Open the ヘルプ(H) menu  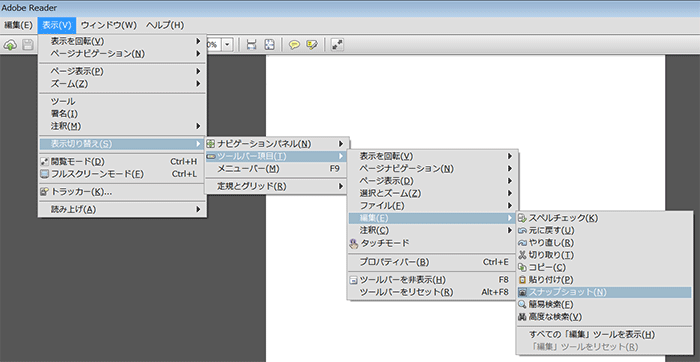click(x=165, y=25)
